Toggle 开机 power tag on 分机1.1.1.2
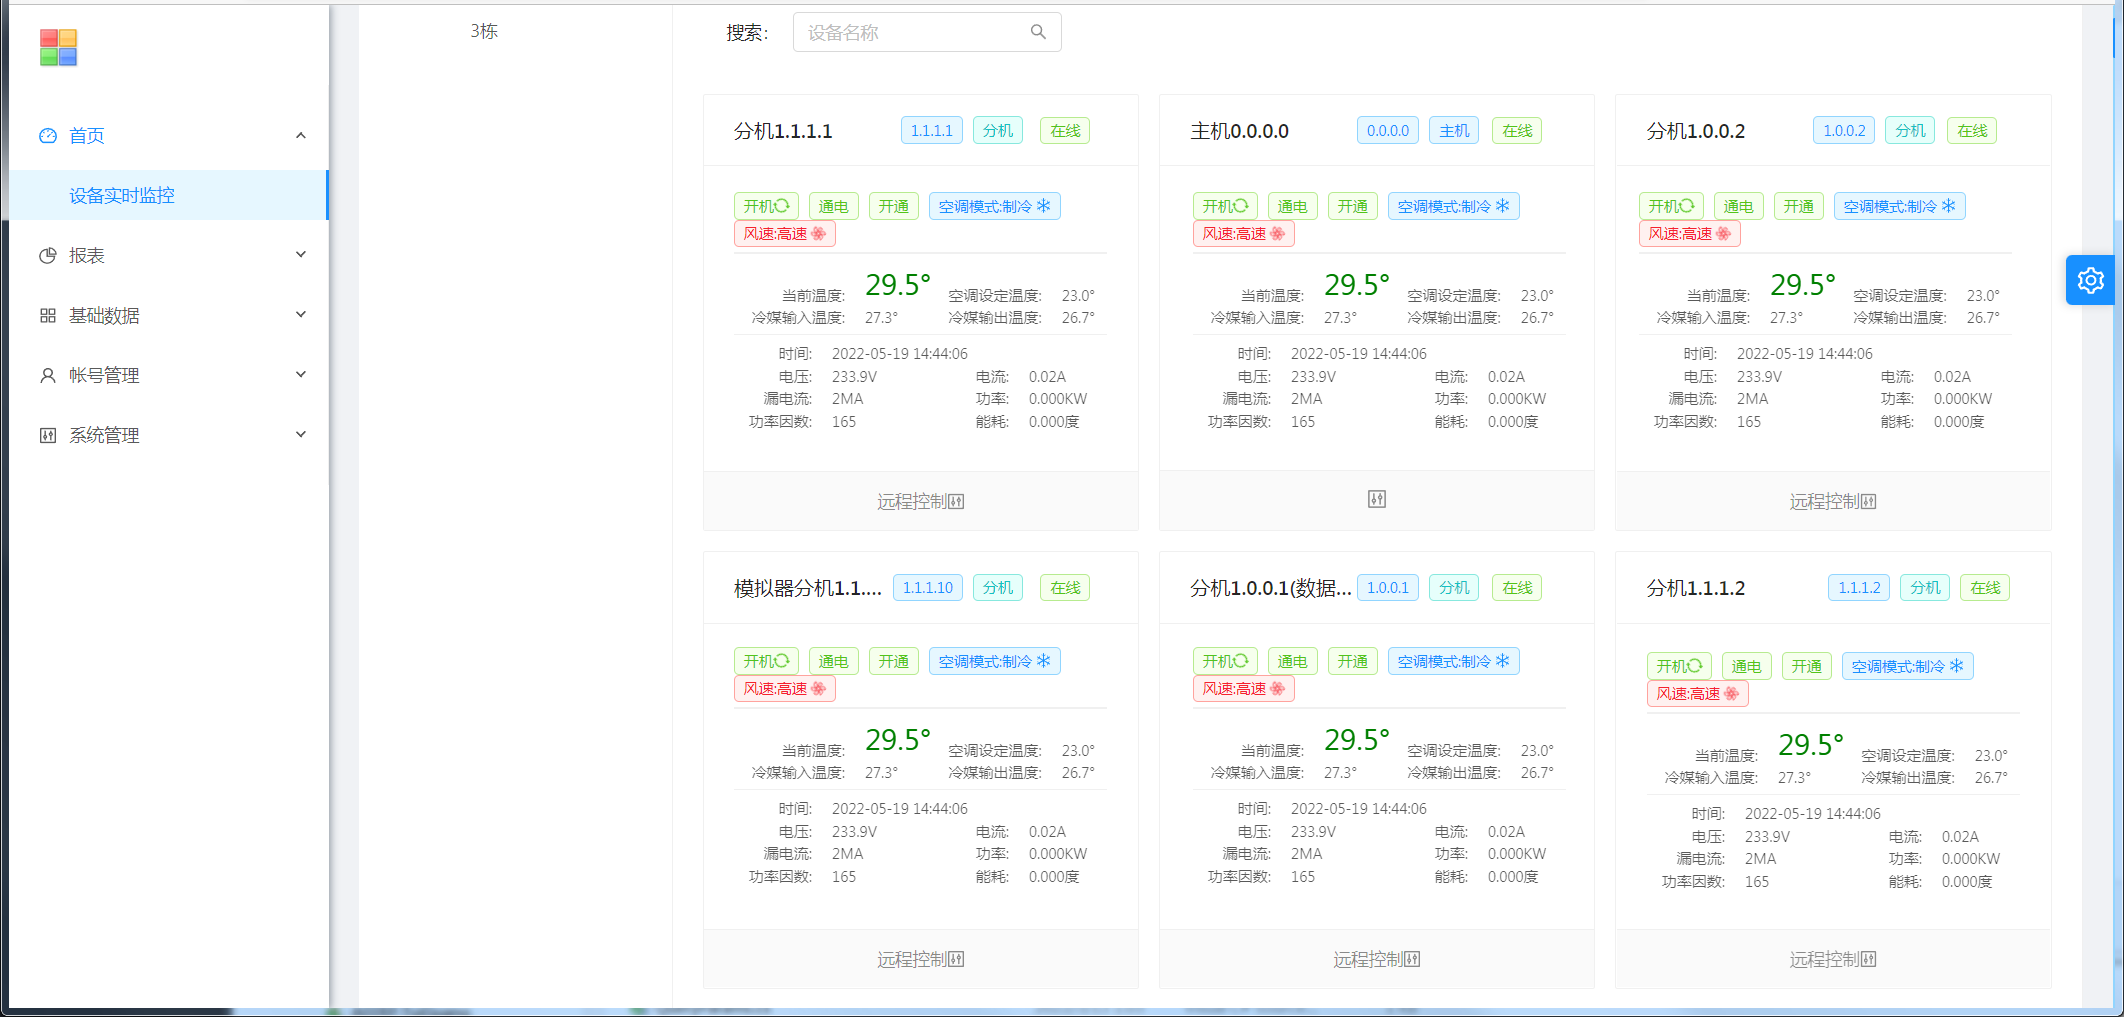The image size is (2124, 1017). 1678,666
